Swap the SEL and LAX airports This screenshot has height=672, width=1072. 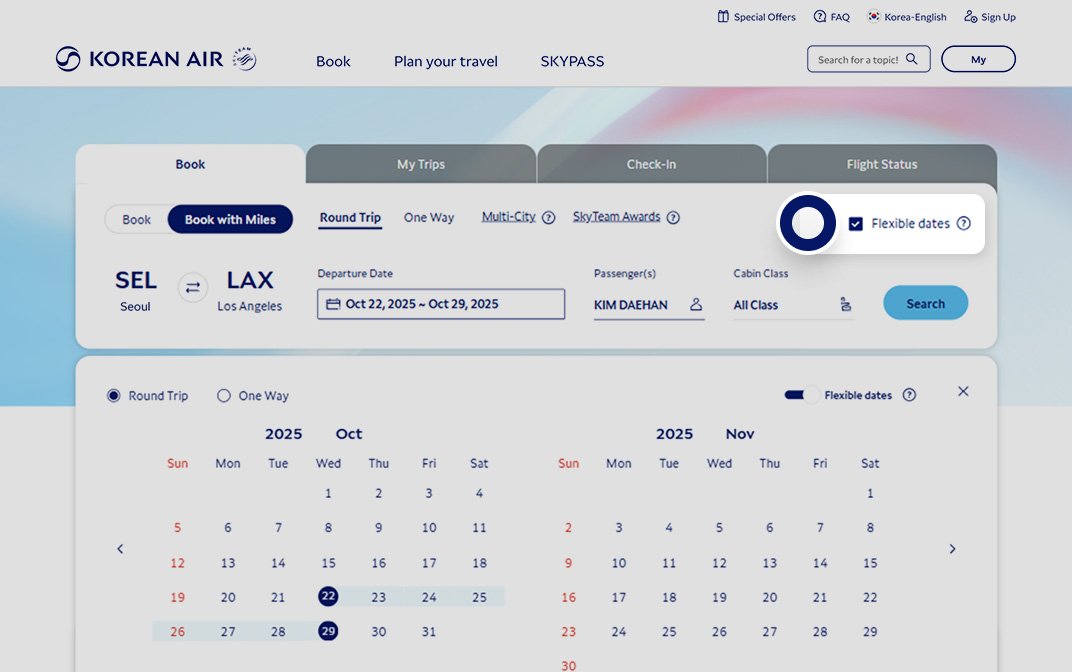coord(193,288)
